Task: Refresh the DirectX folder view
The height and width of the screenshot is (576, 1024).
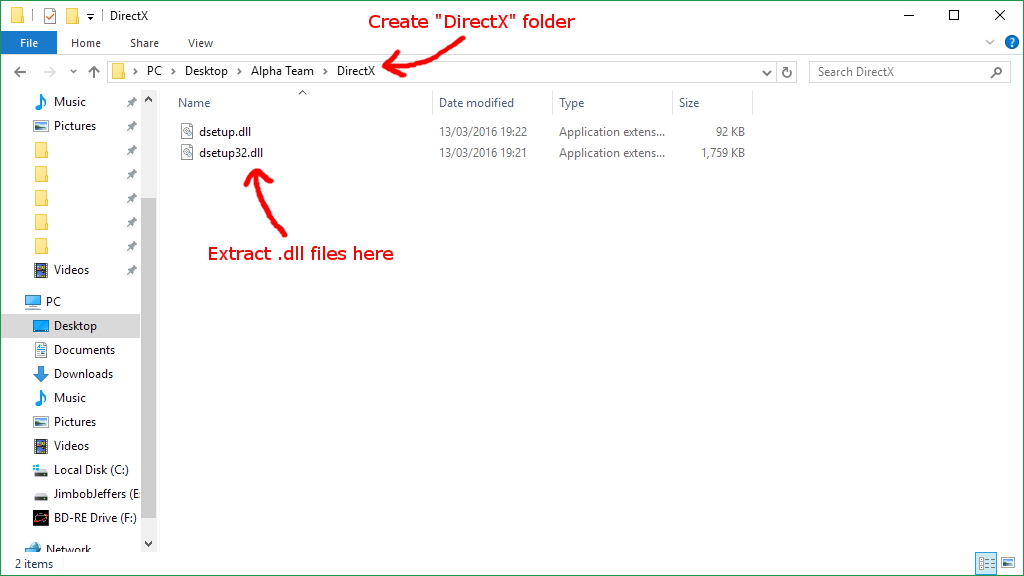Action: coord(787,72)
